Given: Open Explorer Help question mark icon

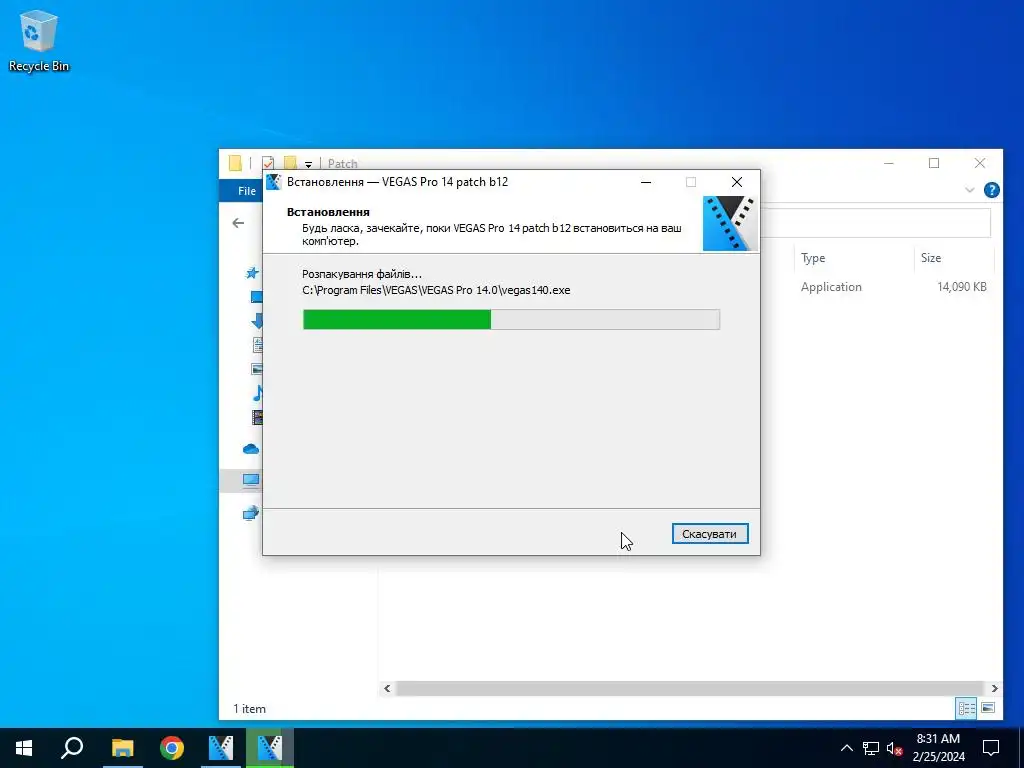Looking at the screenshot, I should point(991,190).
